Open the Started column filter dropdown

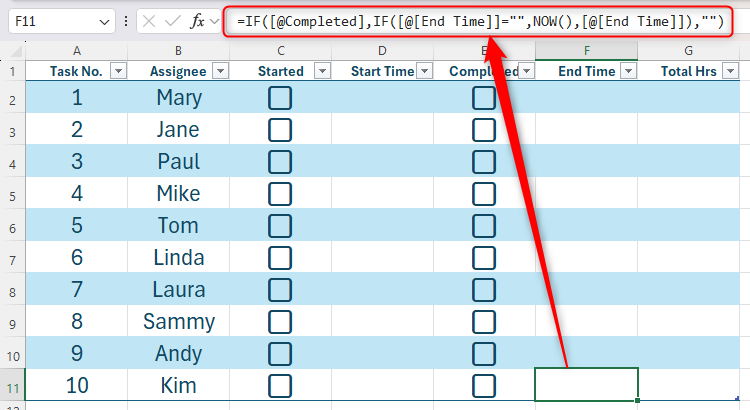[321, 70]
